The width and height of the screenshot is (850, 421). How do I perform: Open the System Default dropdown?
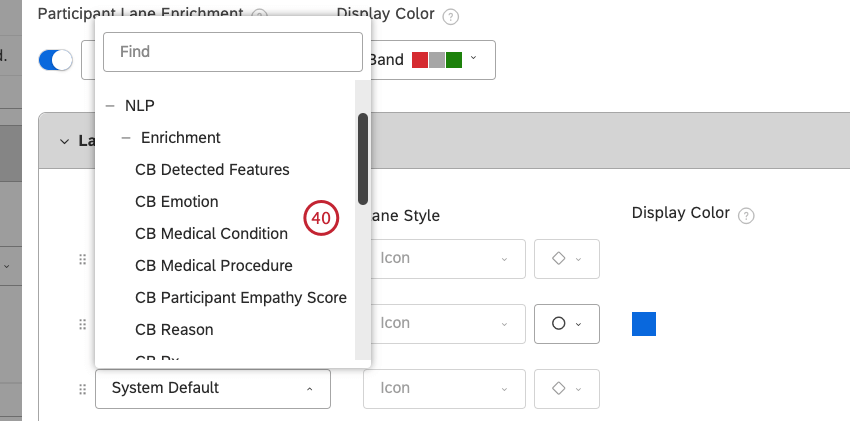pos(212,388)
